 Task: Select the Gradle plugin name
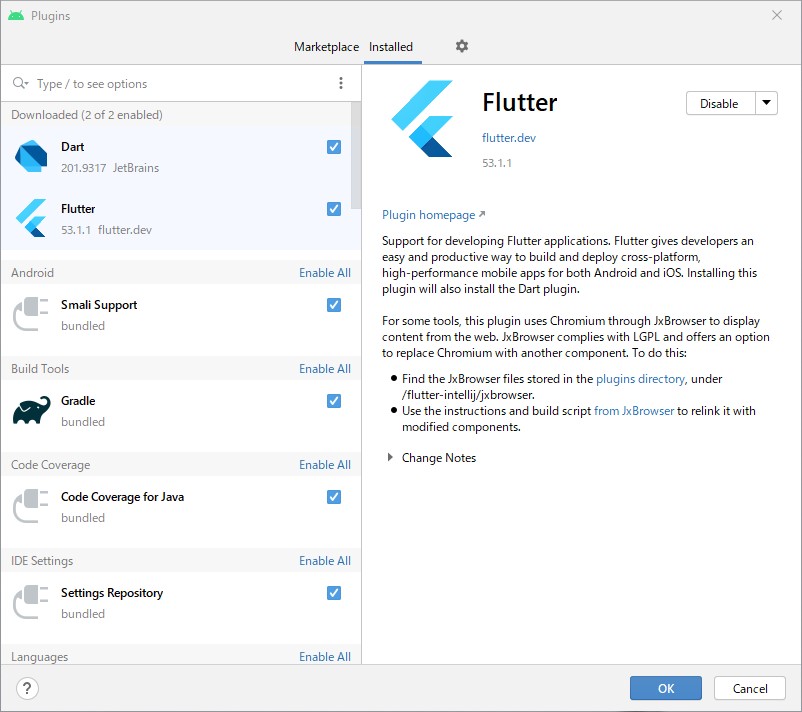pos(78,401)
